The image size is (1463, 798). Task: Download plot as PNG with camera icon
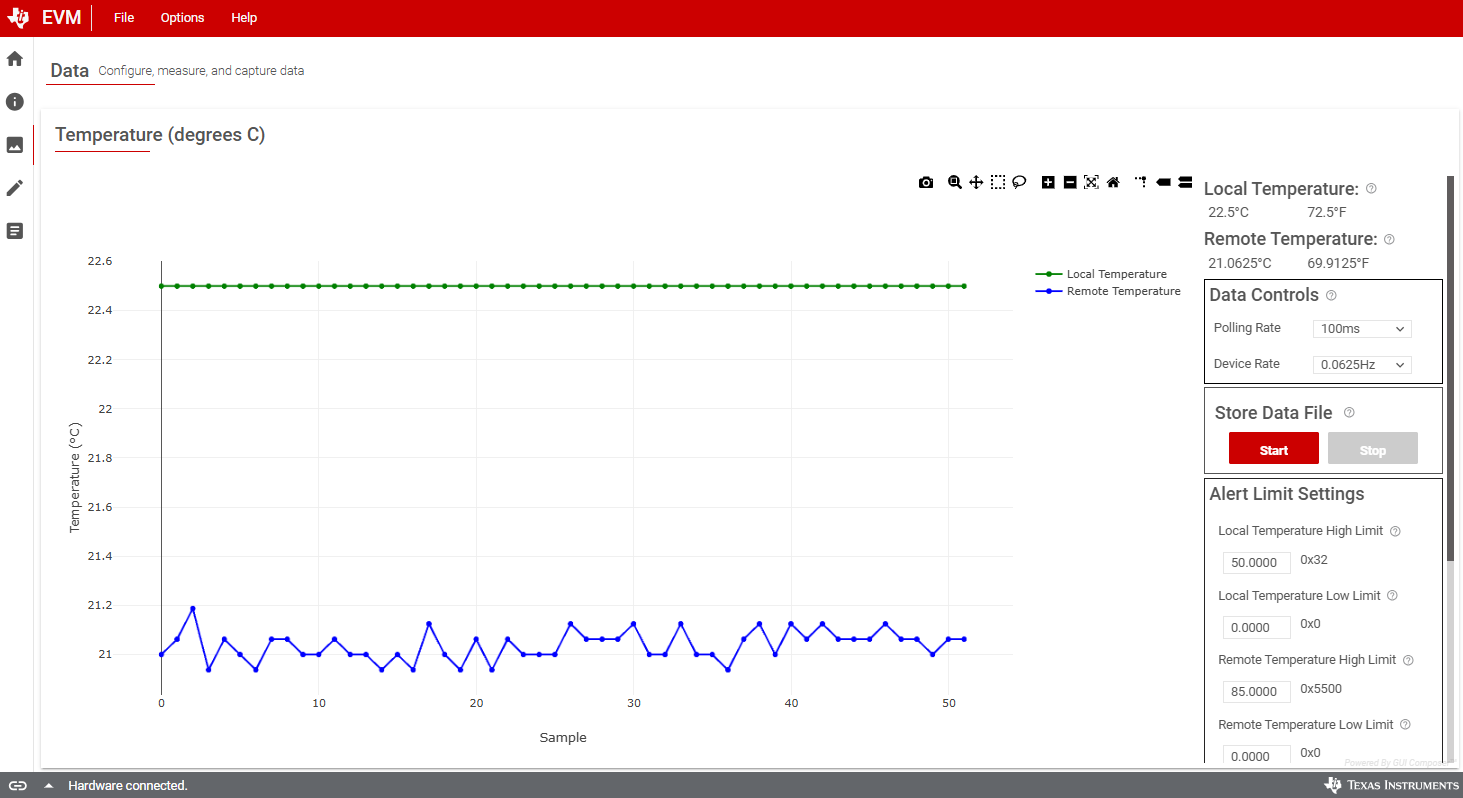926,182
